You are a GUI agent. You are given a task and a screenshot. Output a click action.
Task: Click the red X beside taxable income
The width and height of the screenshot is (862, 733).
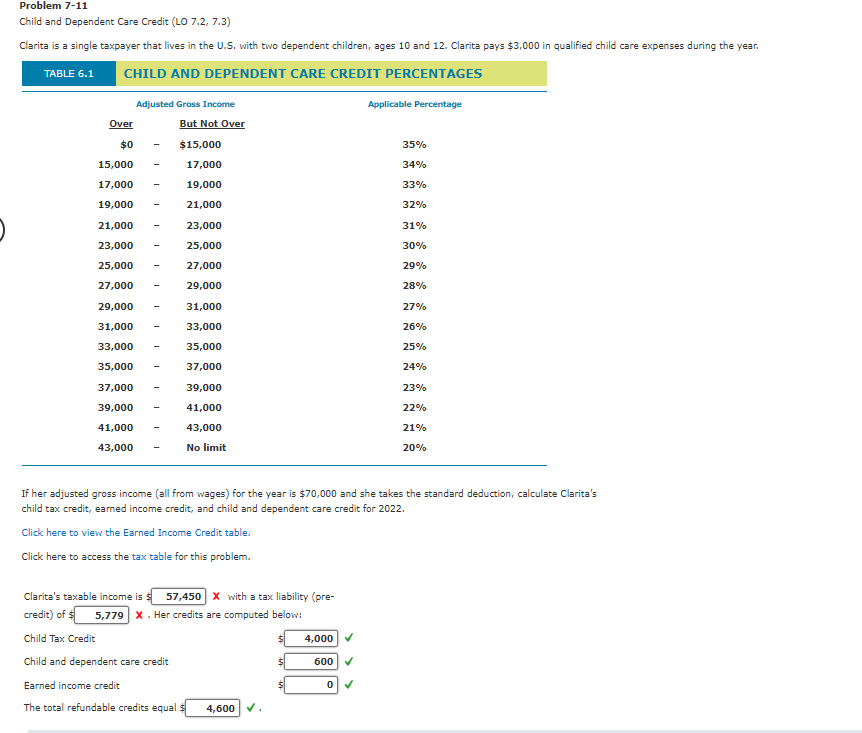point(216,596)
